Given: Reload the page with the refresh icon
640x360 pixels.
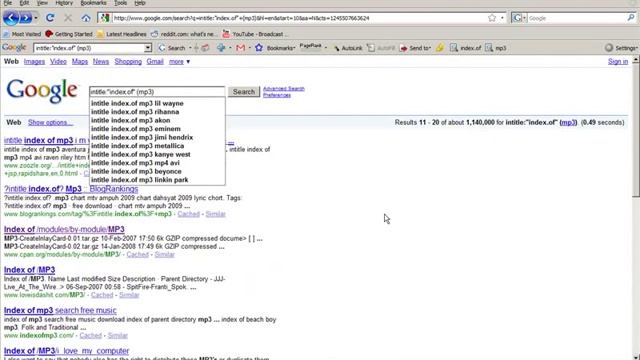Looking at the screenshot, I should [50, 18].
